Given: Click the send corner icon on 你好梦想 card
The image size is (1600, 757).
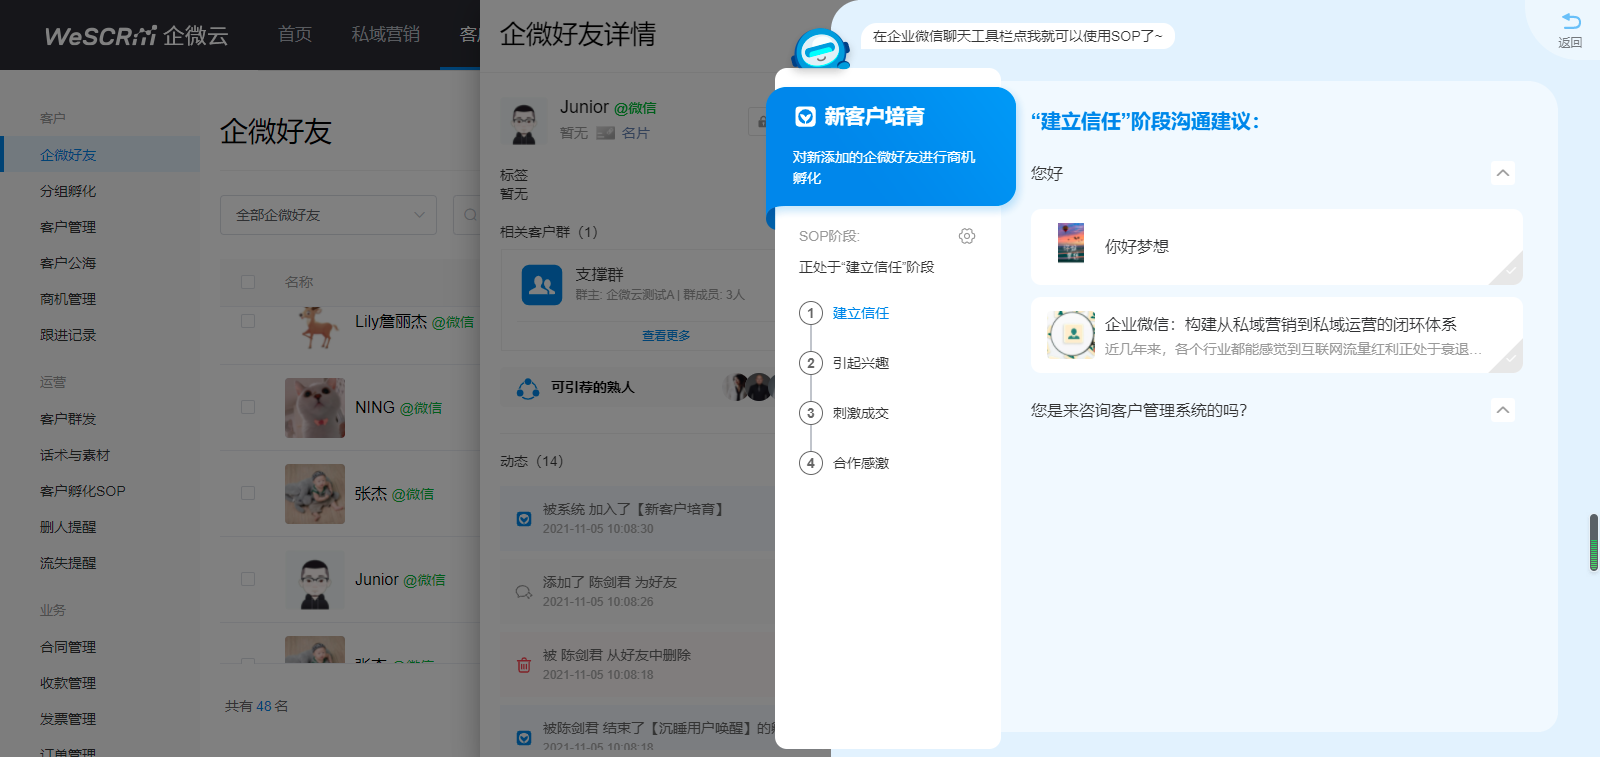Looking at the screenshot, I should (1508, 270).
